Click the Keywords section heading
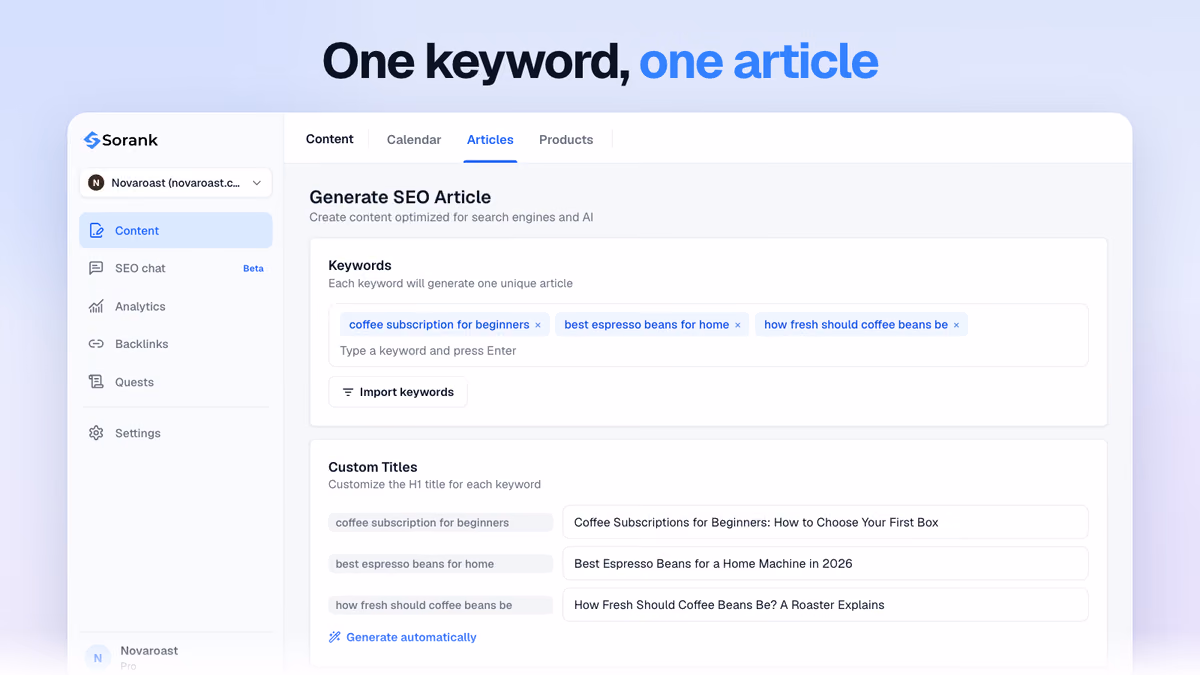1200x675 pixels. (x=360, y=265)
